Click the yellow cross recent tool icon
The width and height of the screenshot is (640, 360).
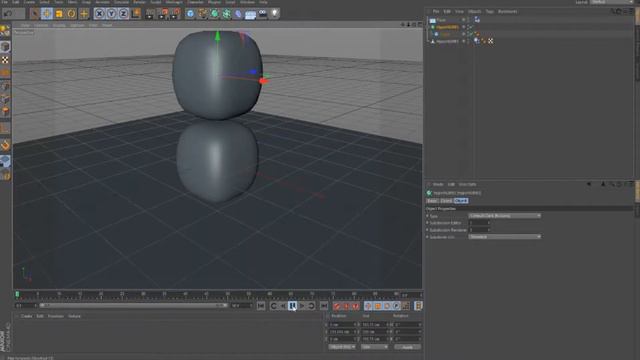click(84, 14)
